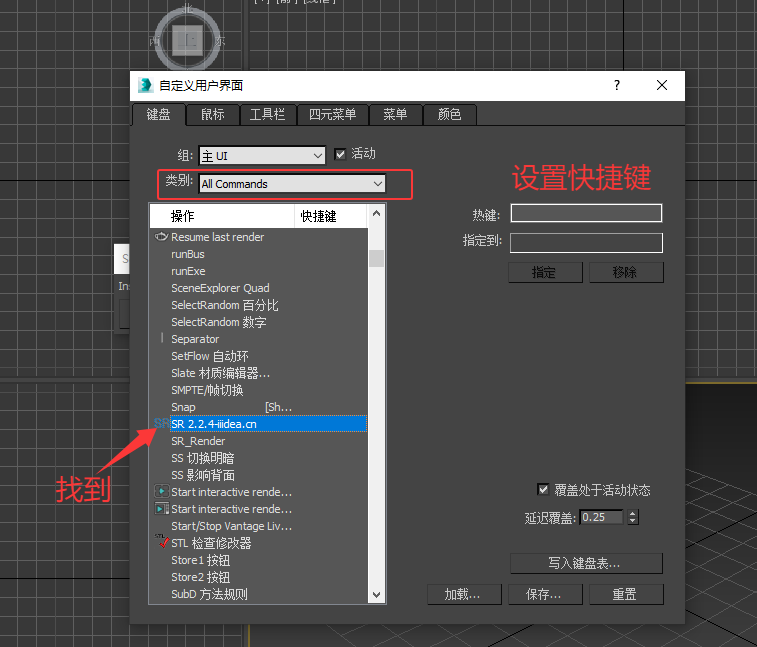
Task: Switch to the 鼠标 tab
Action: tap(212, 114)
